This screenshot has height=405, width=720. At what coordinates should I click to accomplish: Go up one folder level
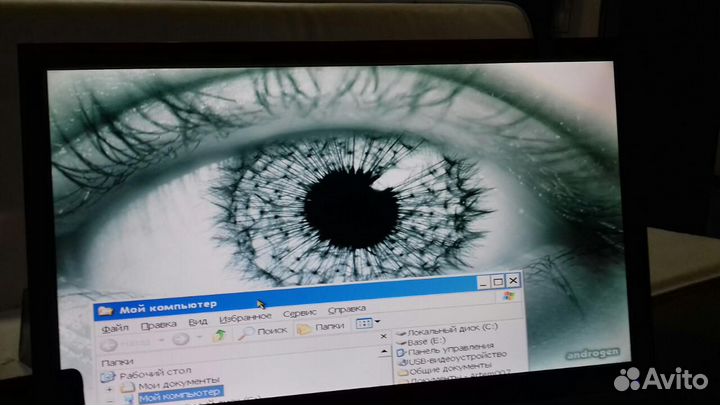pos(219,335)
